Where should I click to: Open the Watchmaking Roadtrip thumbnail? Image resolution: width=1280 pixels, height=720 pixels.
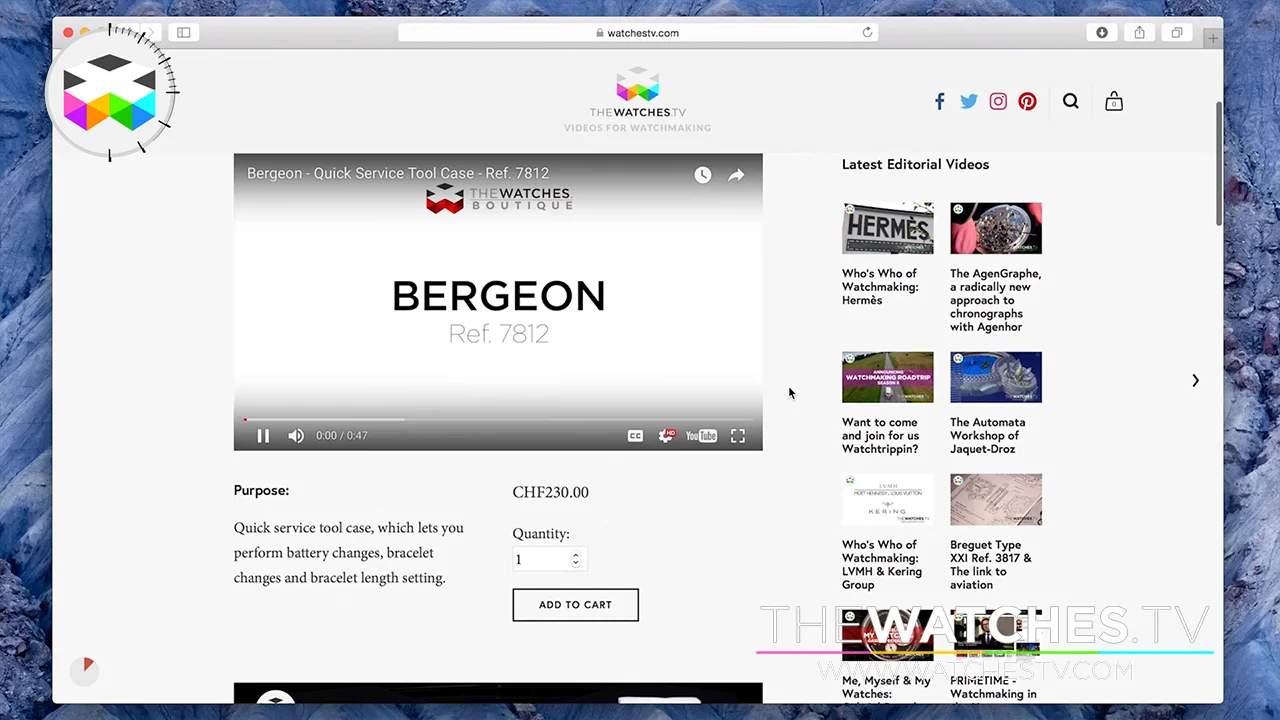[888, 377]
